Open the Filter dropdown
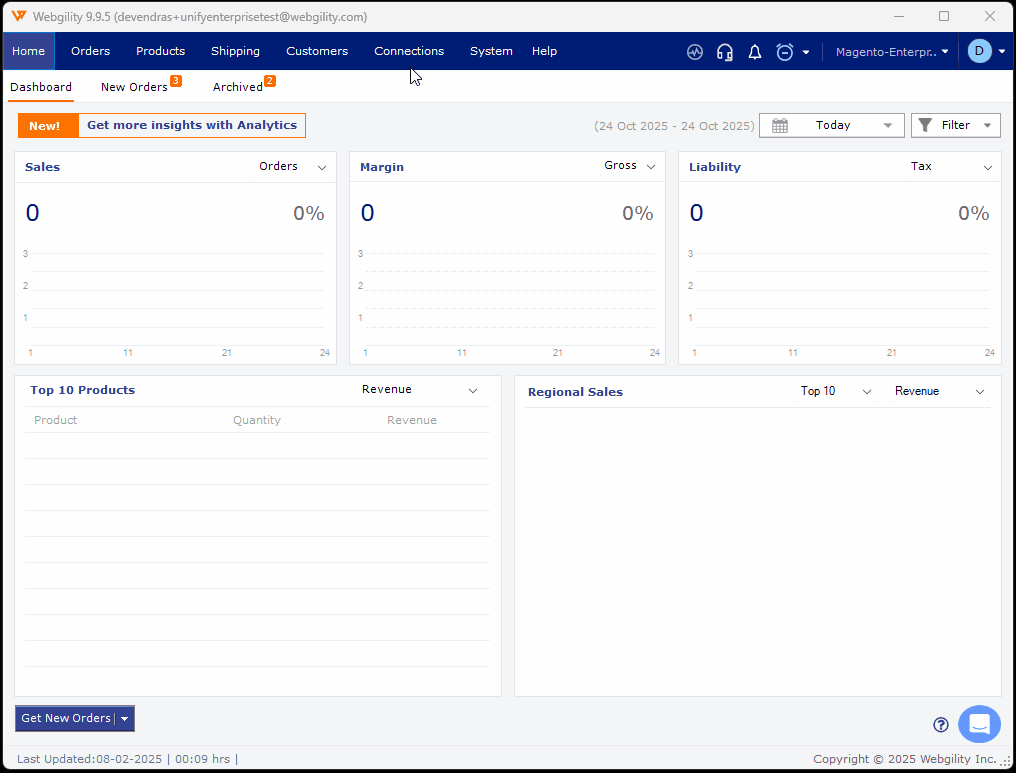This screenshot has width=1016, height=773. [x=956, y=125]
